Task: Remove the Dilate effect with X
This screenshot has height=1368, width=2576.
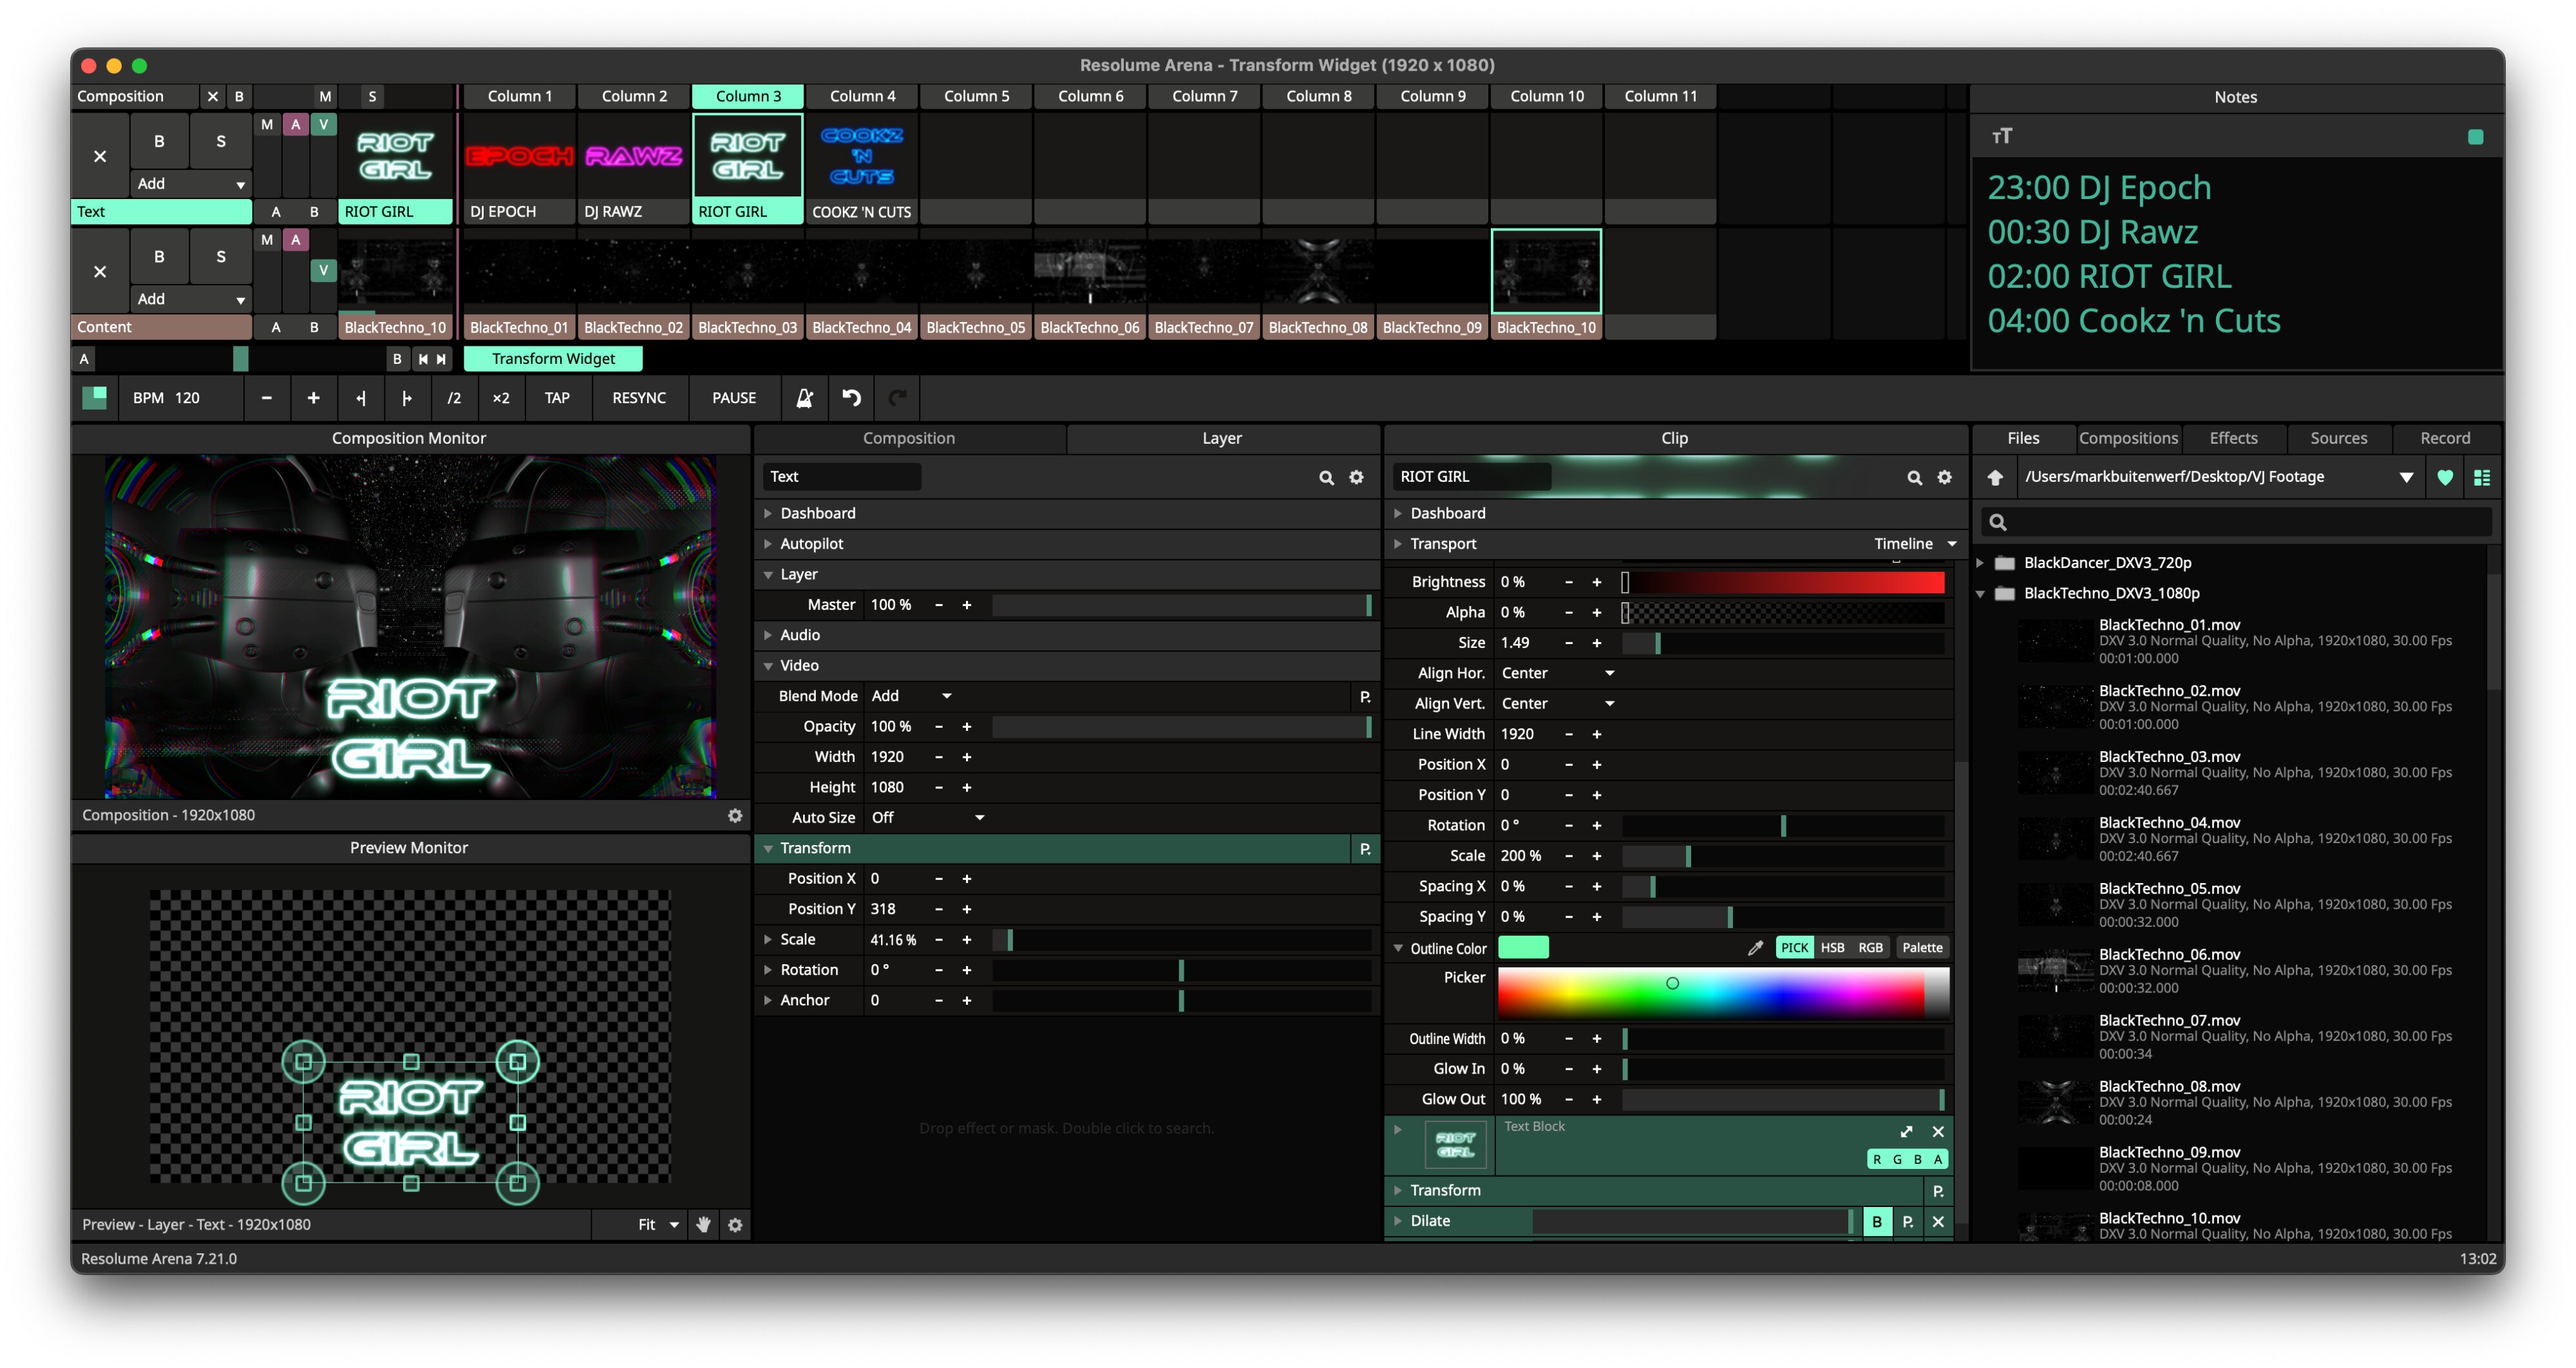Action: pyautogui.click(x=1938, y=1221)
